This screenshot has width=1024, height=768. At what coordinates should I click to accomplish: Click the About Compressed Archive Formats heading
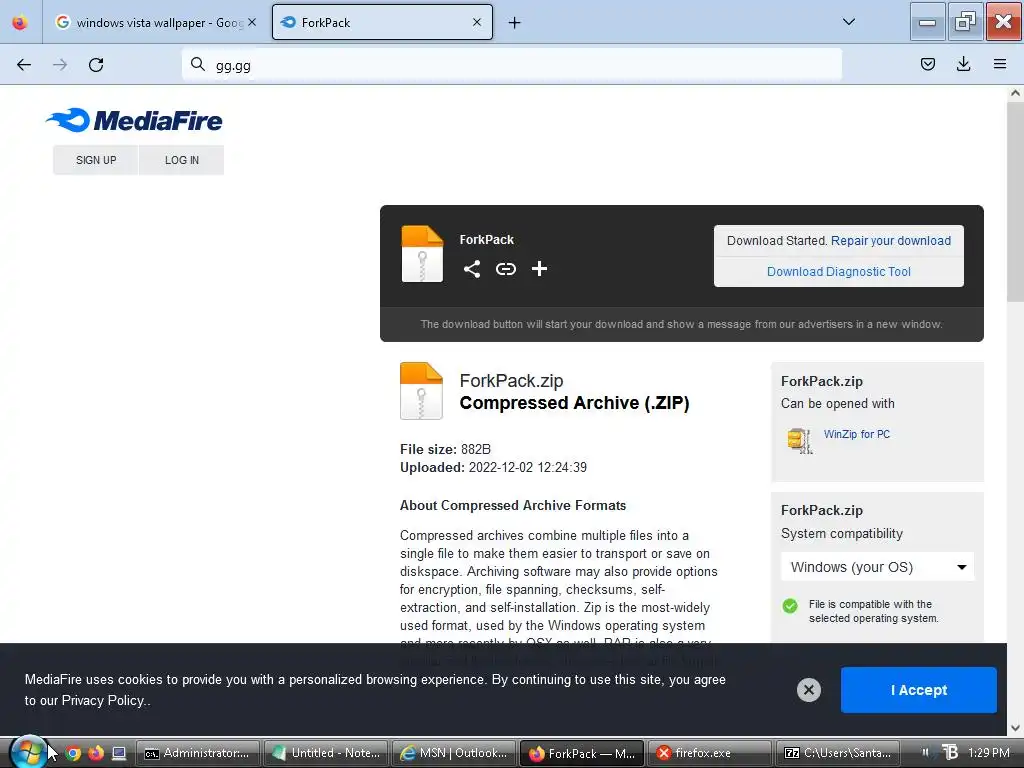(x=513, y=505)
